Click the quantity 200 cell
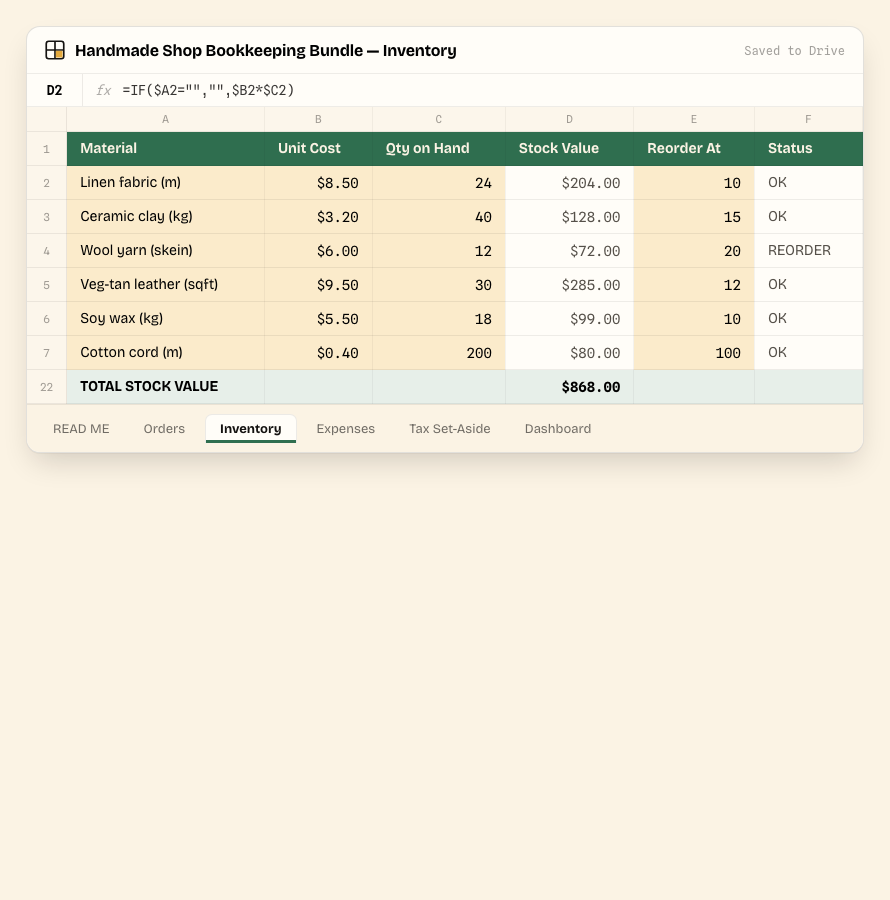The width and height of the screenshot is (890, 900). (x=439, y=352)
